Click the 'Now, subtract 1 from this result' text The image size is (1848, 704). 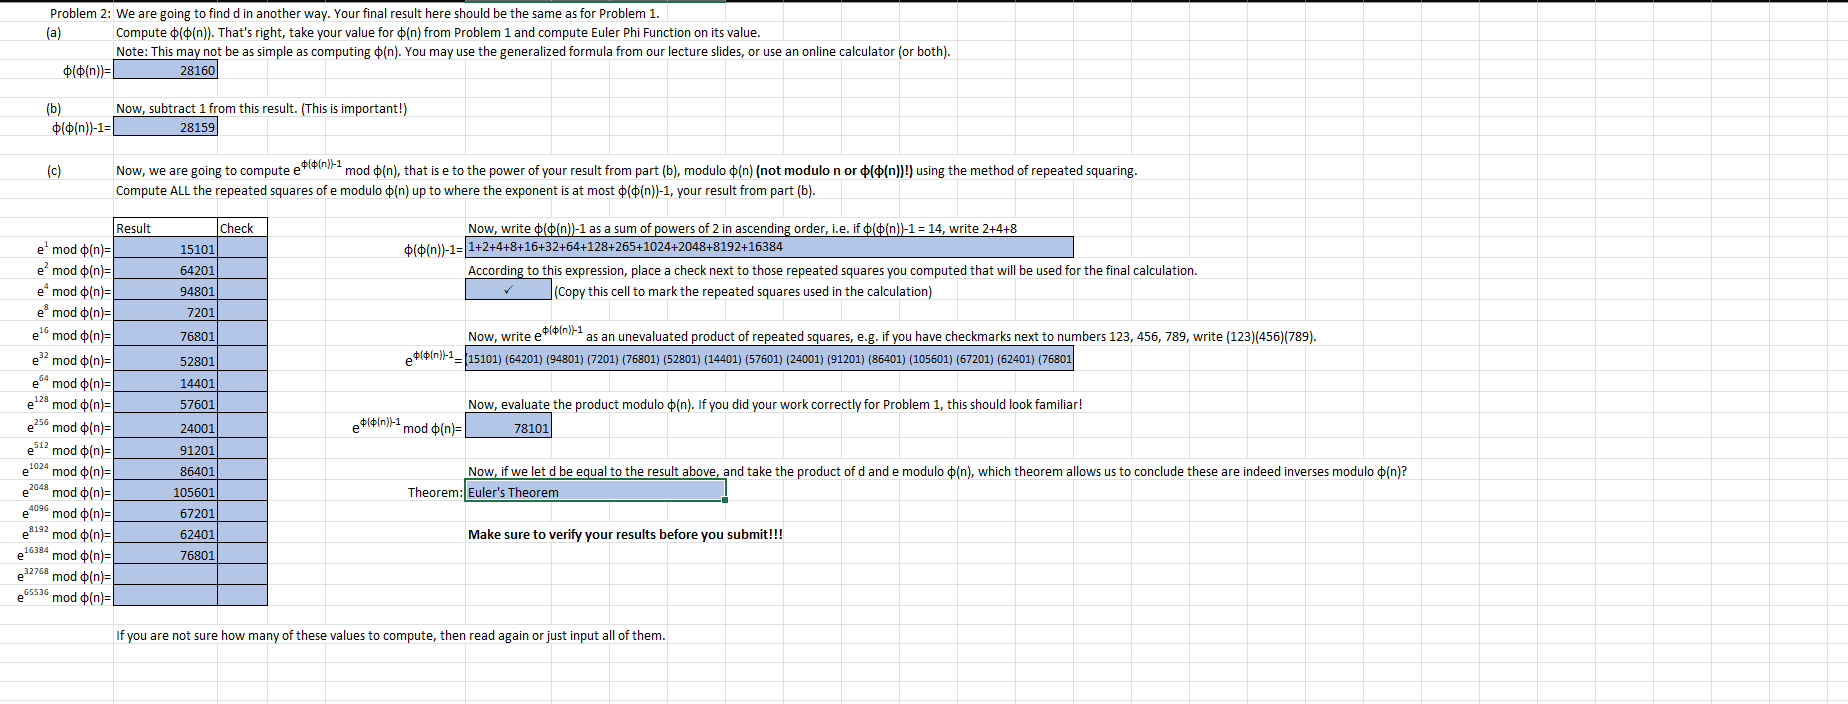(262, 108)
